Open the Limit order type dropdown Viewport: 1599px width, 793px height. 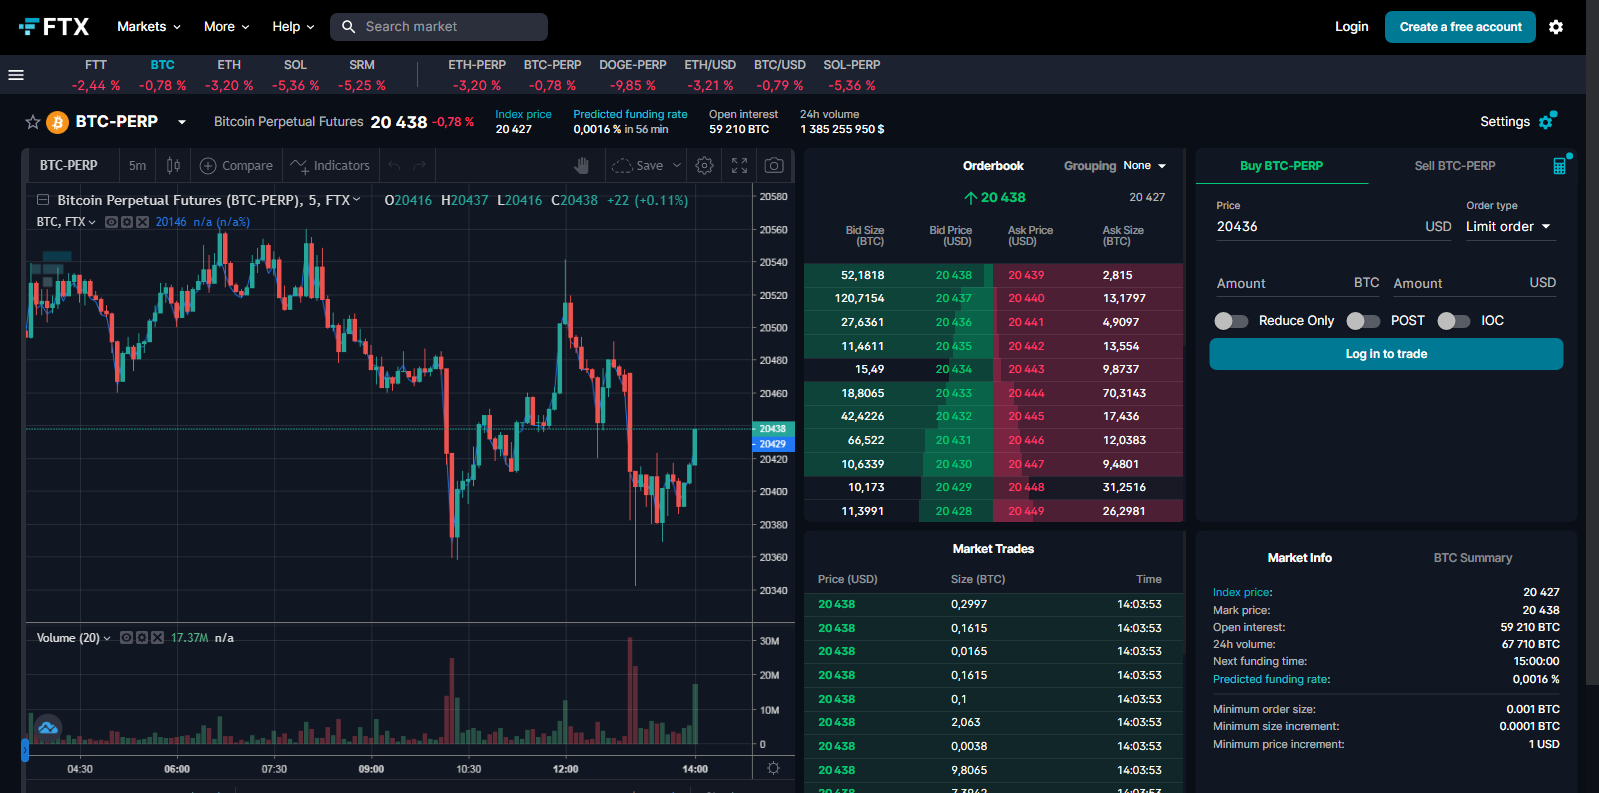(1509, 227)
